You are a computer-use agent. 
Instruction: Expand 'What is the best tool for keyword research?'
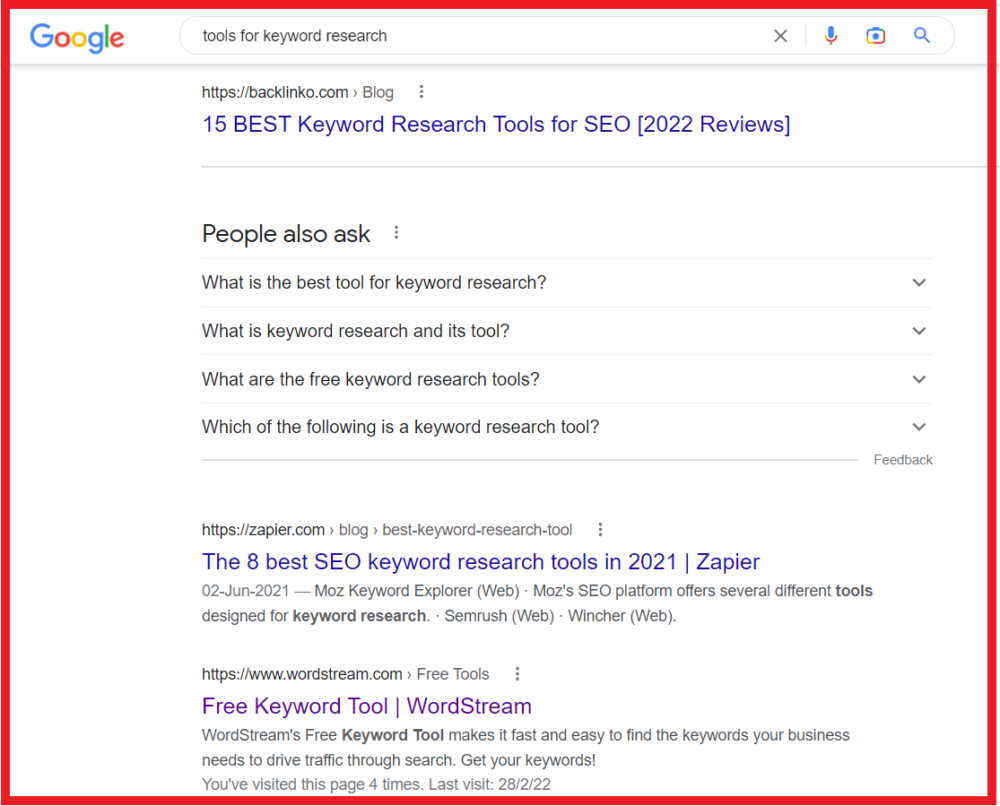919,283
